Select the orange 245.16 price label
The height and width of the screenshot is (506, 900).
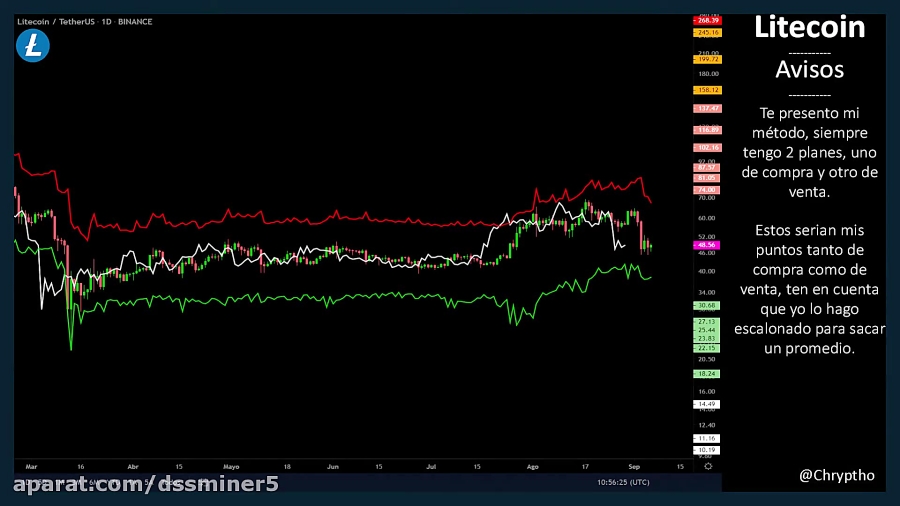pos(707,33)
